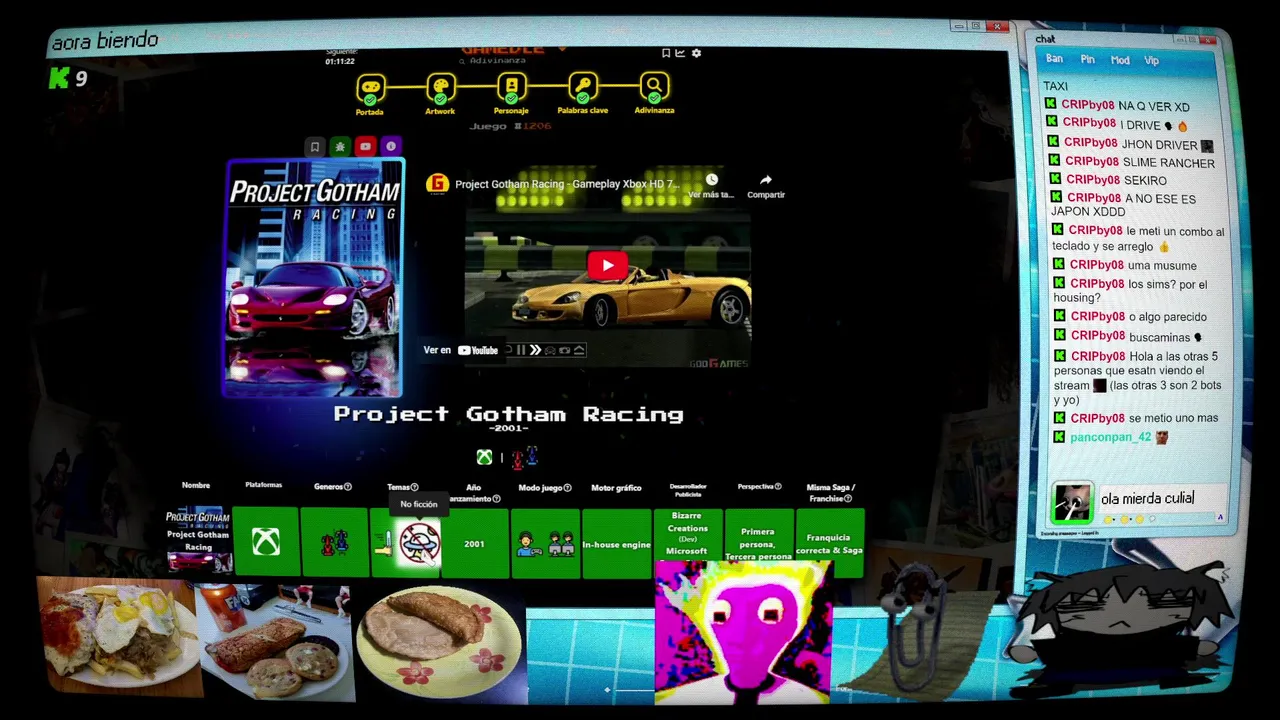
Task: Click the Franquicia correcta & Saga tile
Action: pos(829,543)
